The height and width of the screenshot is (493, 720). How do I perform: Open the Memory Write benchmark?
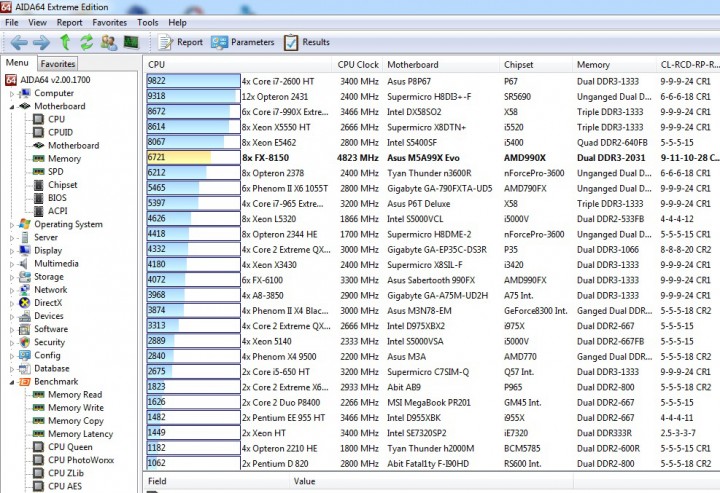click(x=76, y=408)
